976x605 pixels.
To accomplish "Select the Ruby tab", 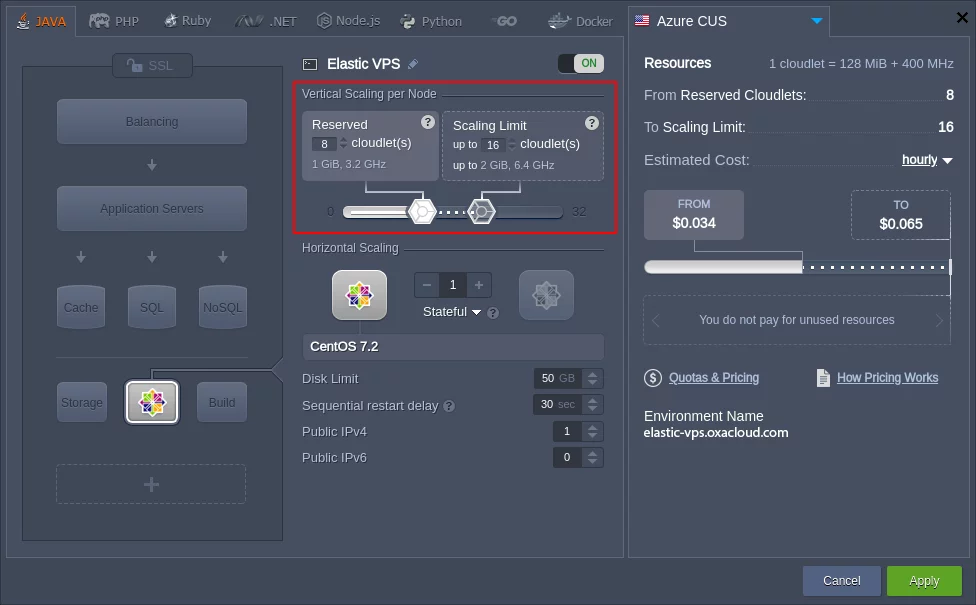I will click(x=187, y=21).
